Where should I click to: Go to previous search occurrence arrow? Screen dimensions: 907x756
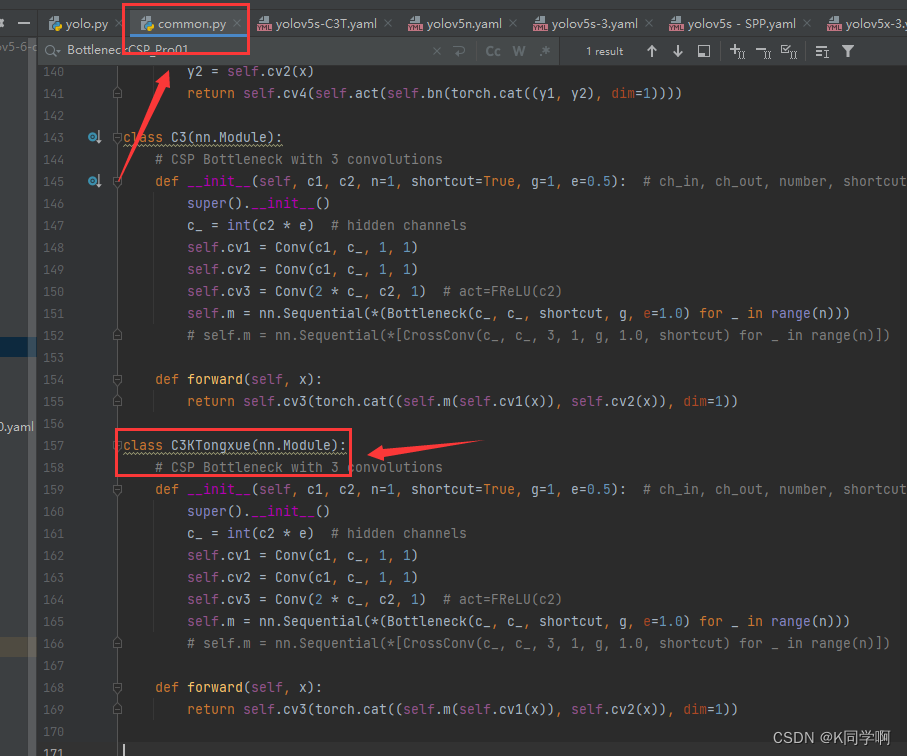coord(652,51)
